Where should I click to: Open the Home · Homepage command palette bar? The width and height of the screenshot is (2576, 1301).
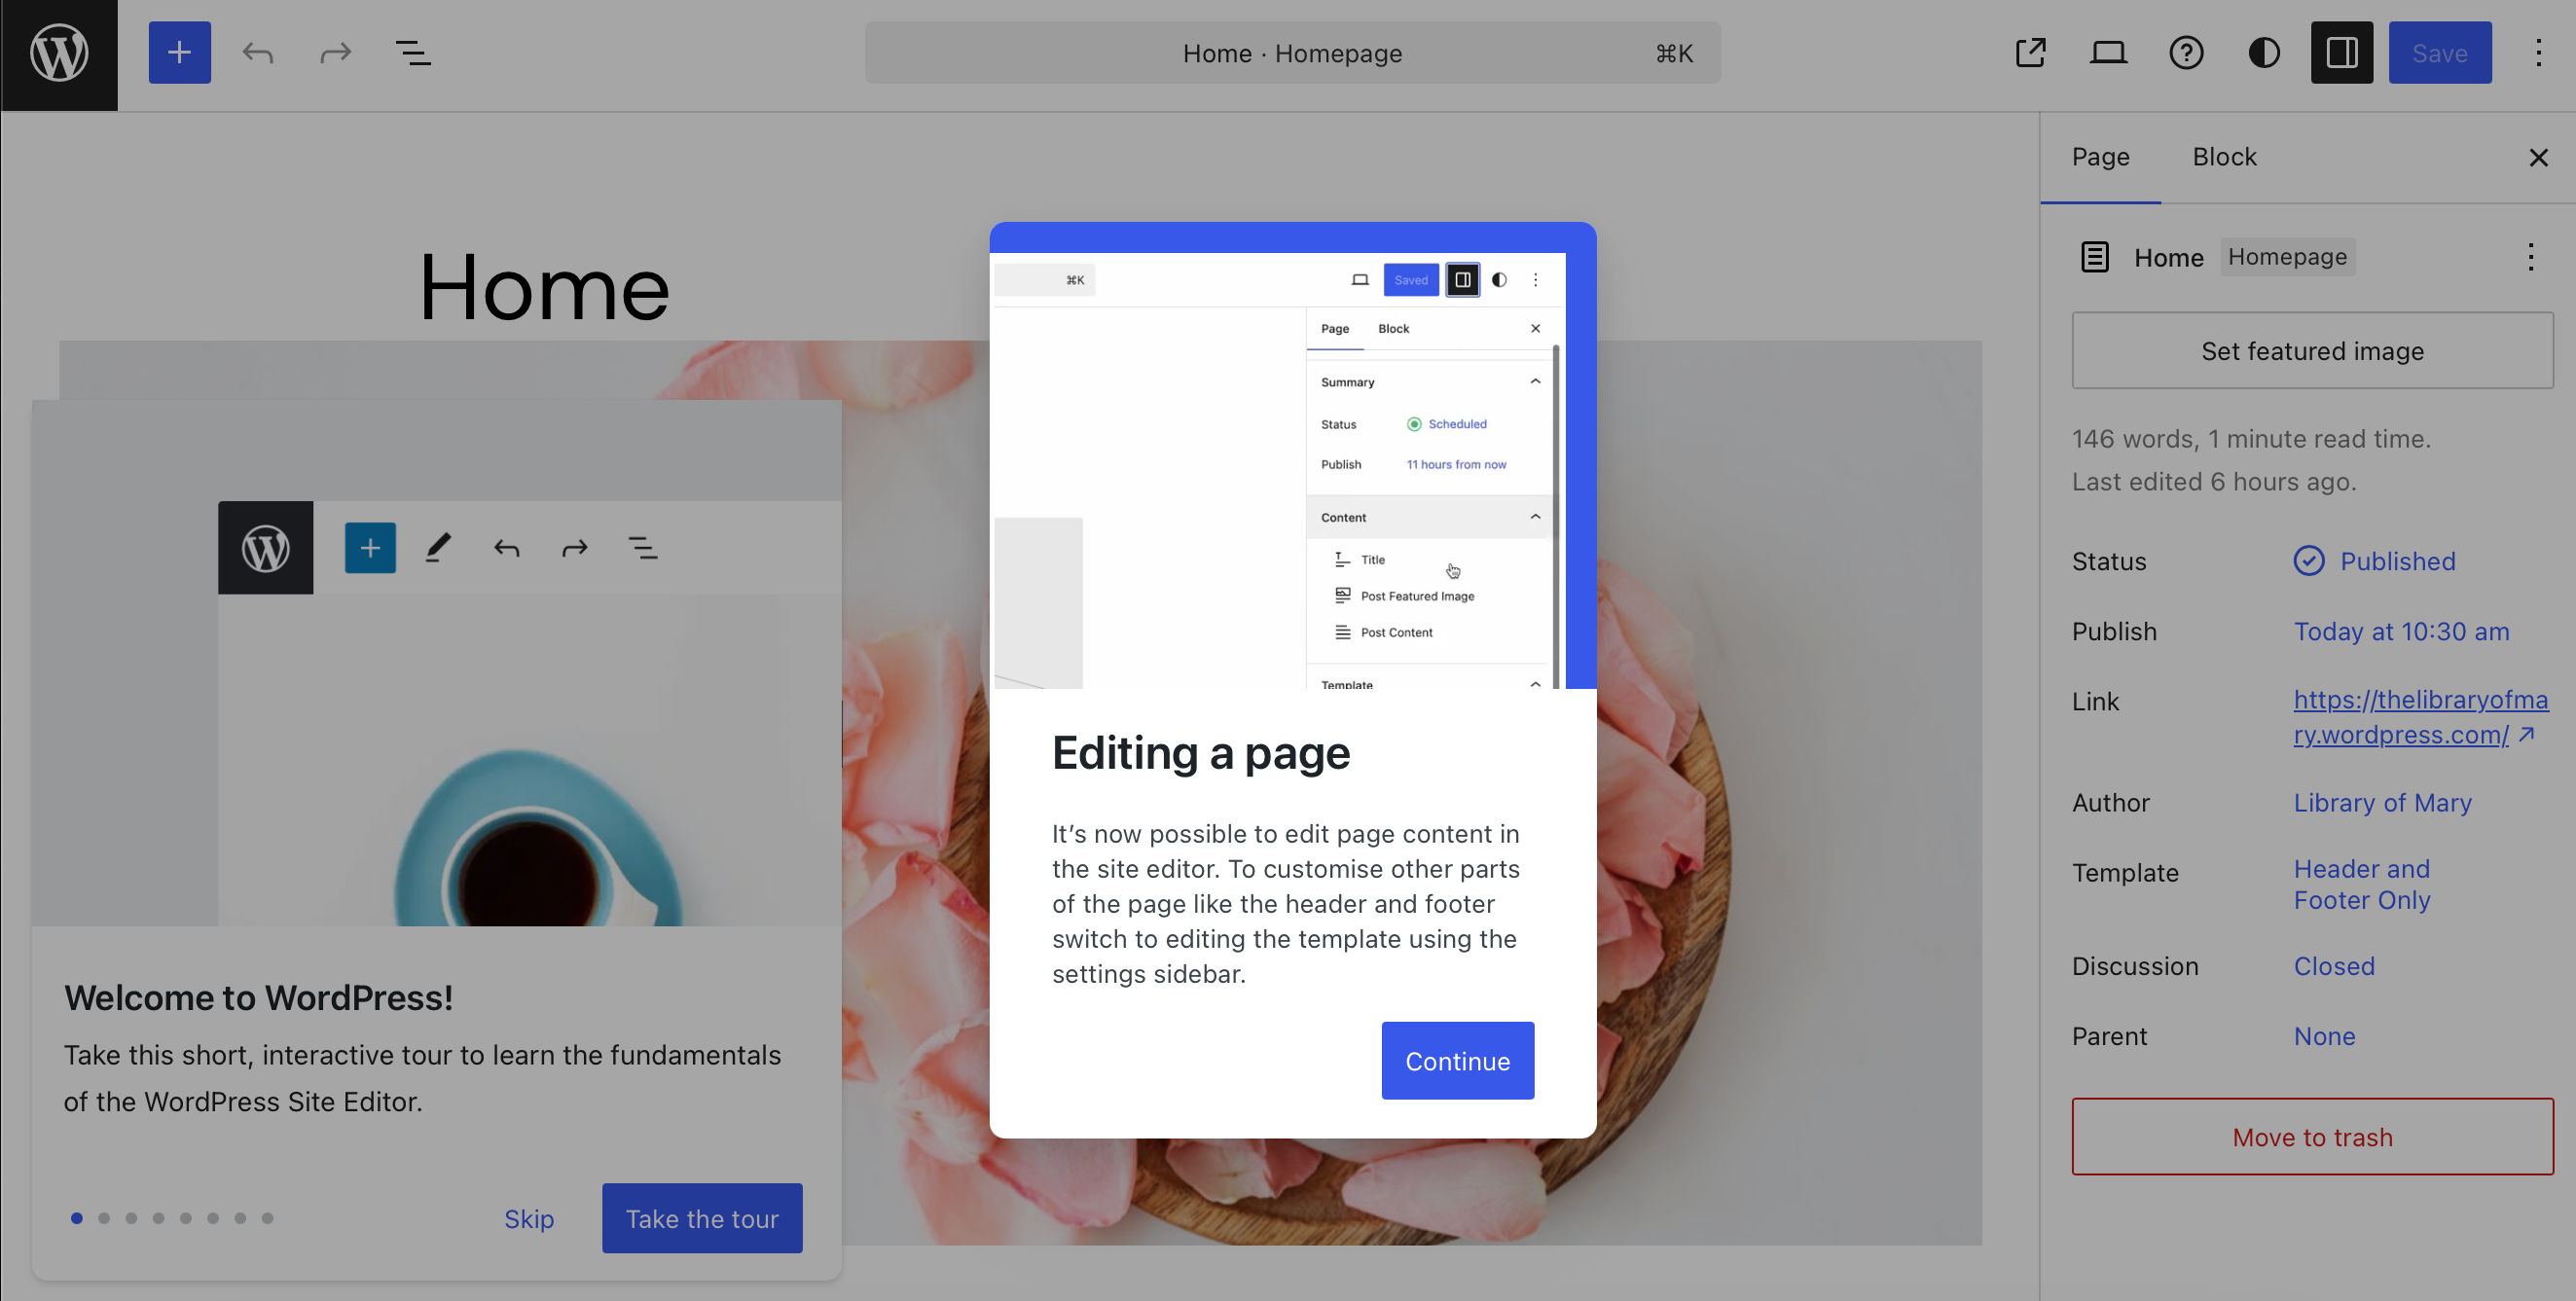[1292, 53]
